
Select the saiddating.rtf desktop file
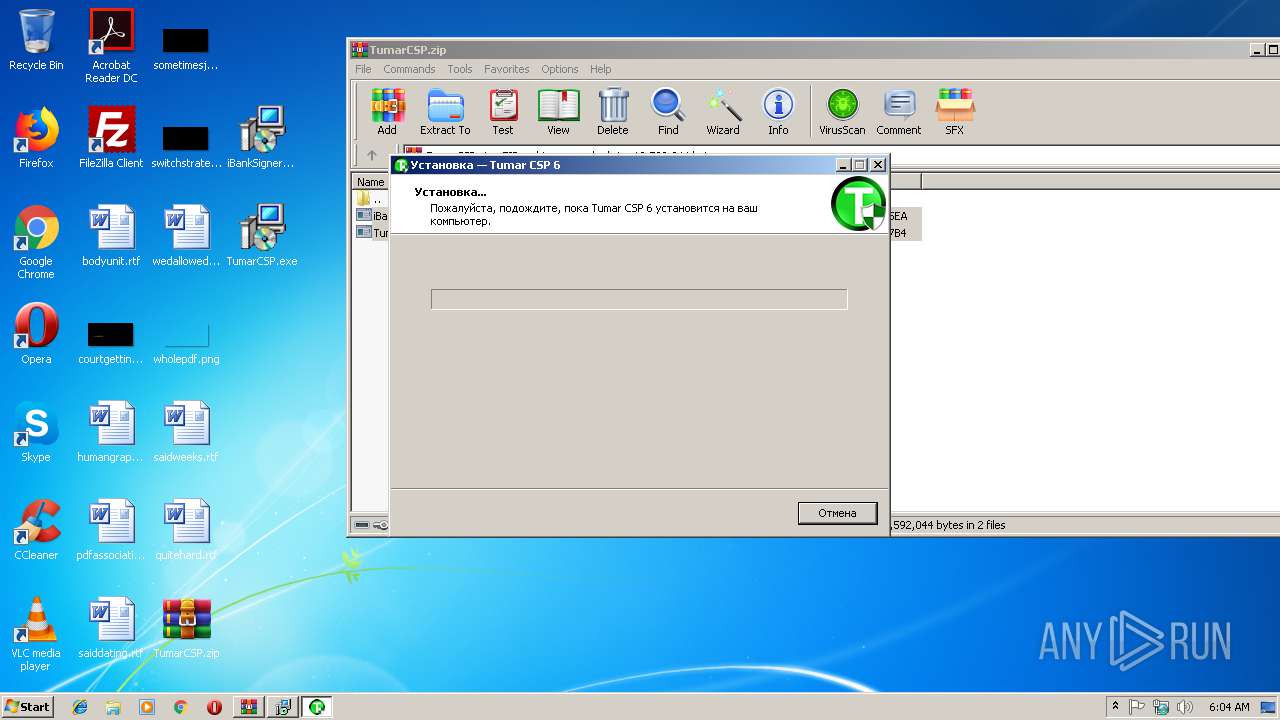click(x=111, y=628)
